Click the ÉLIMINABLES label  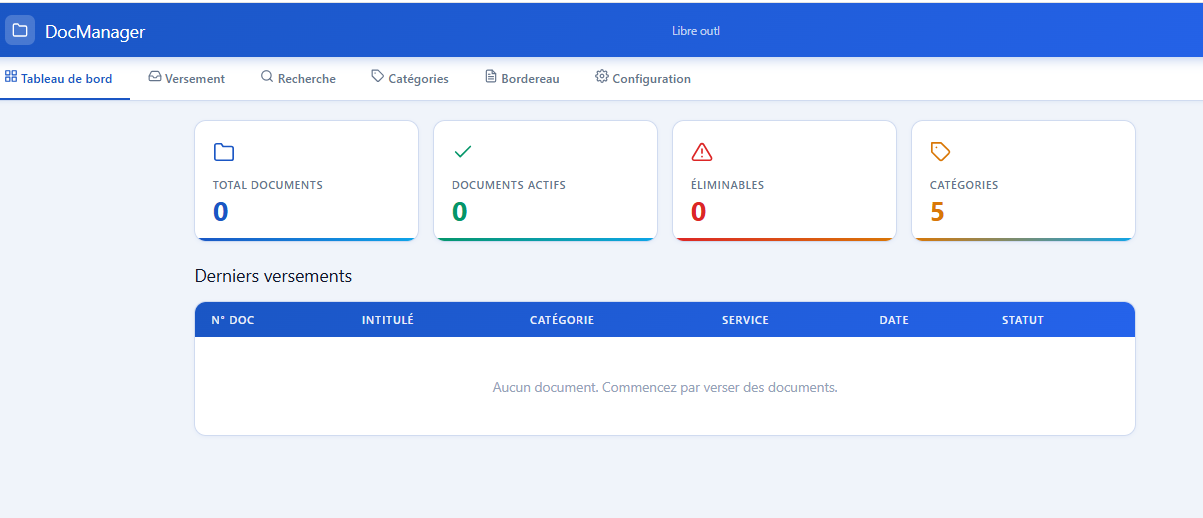point(728,185)
